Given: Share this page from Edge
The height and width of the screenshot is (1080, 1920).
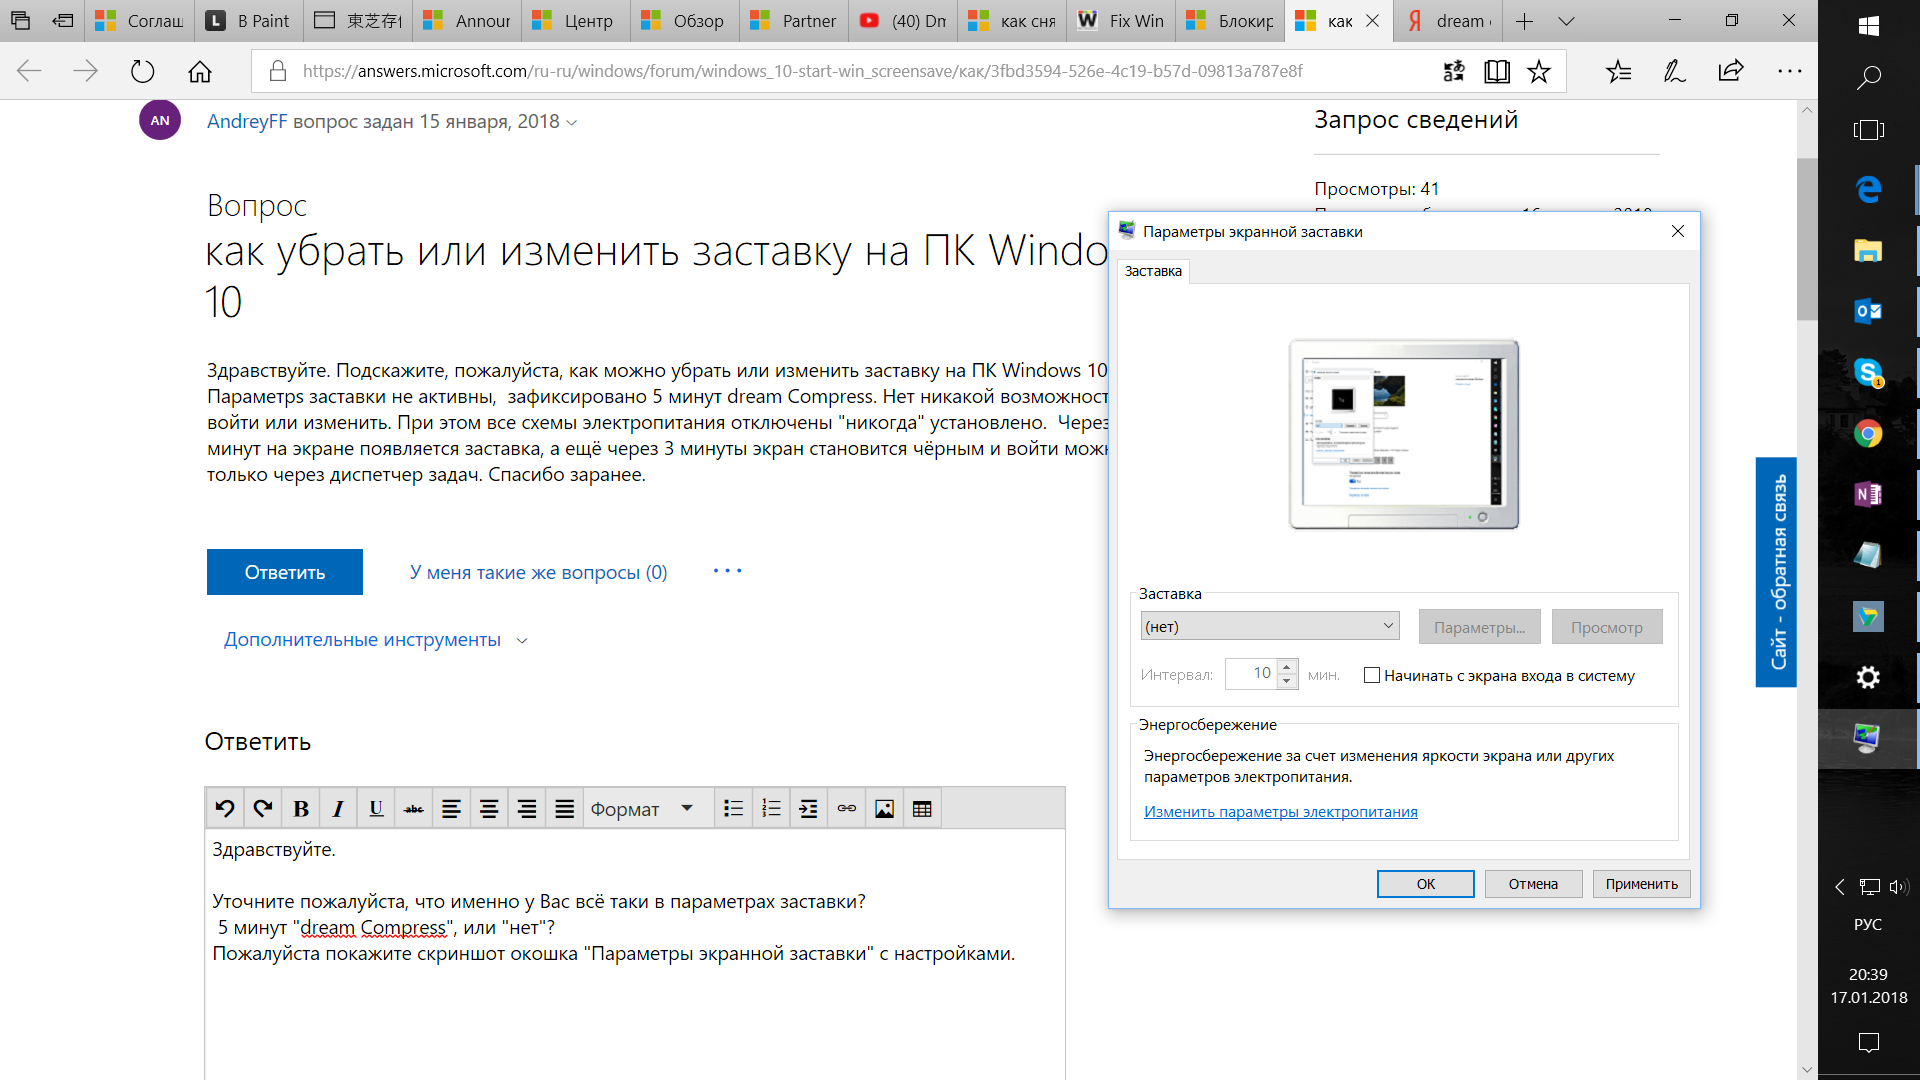Looking at the screenshot, I should point(1731,71).
